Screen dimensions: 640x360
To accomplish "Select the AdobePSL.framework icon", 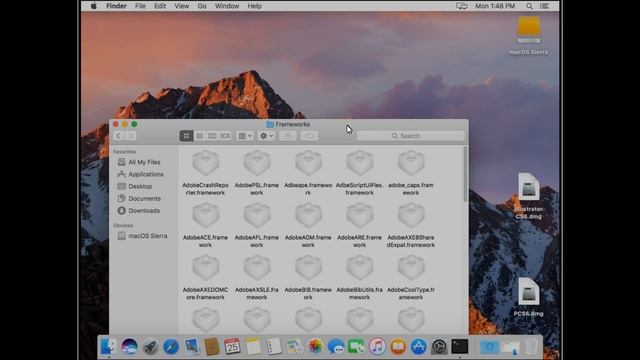I will pyautogui.click(x=257, y=162).
